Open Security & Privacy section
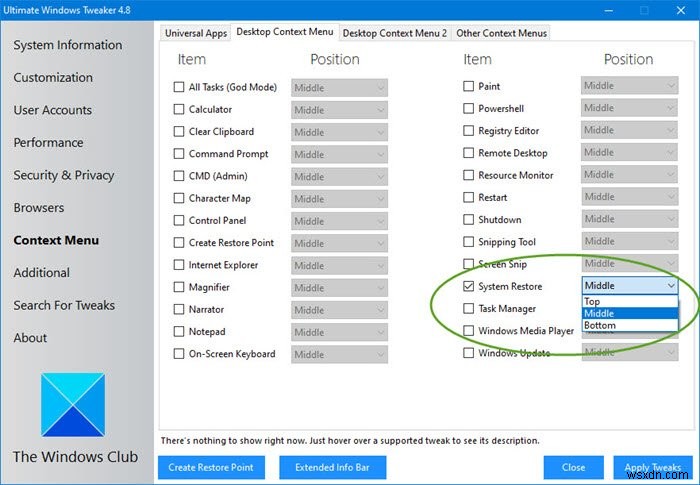Viewport: 700px width, 485px height. (64, 176)
